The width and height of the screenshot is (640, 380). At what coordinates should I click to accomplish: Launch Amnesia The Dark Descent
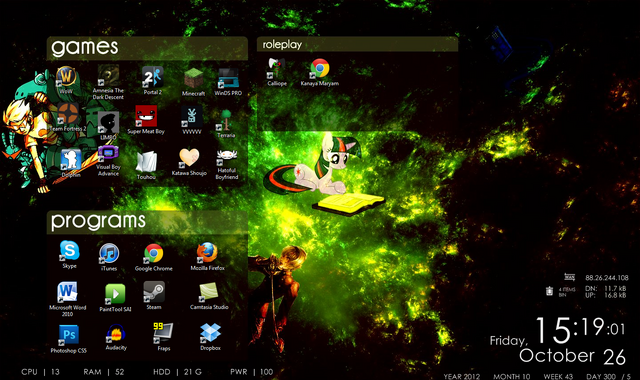108,82
